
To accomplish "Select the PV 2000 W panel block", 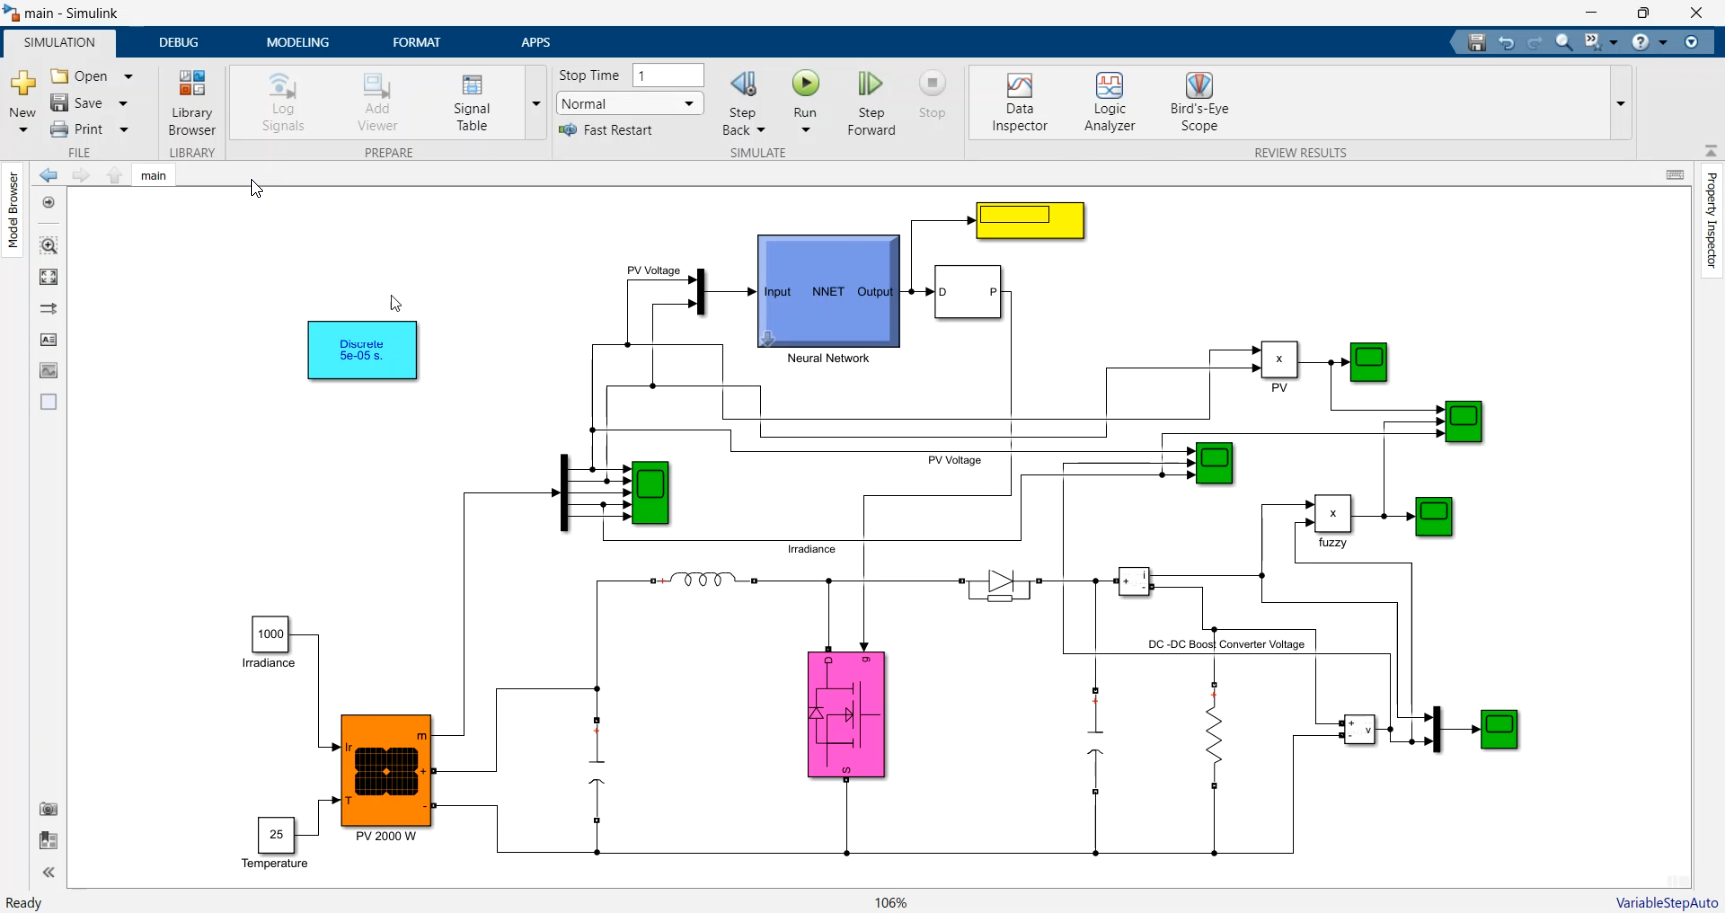I will [386, 770].
